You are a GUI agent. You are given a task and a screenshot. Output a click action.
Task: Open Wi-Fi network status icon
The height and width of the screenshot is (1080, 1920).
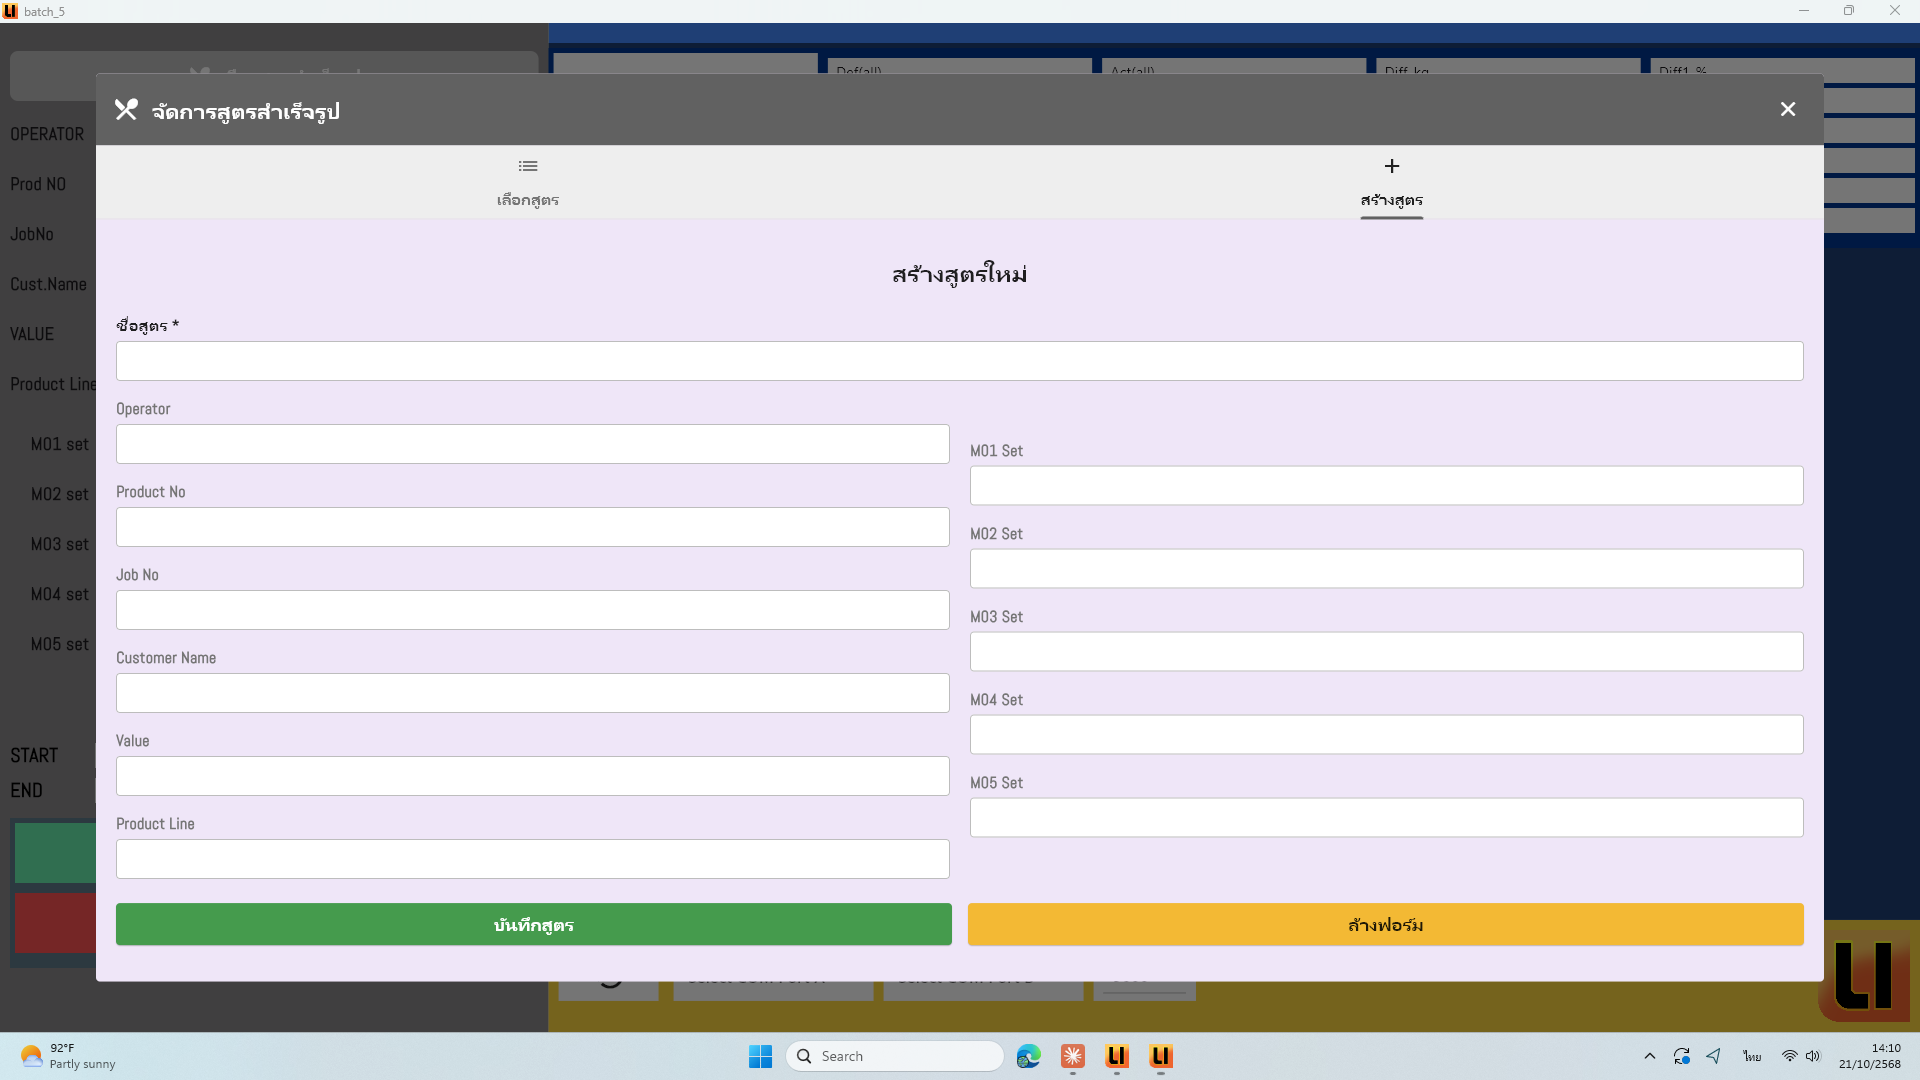click(x=1789, y=1056)
